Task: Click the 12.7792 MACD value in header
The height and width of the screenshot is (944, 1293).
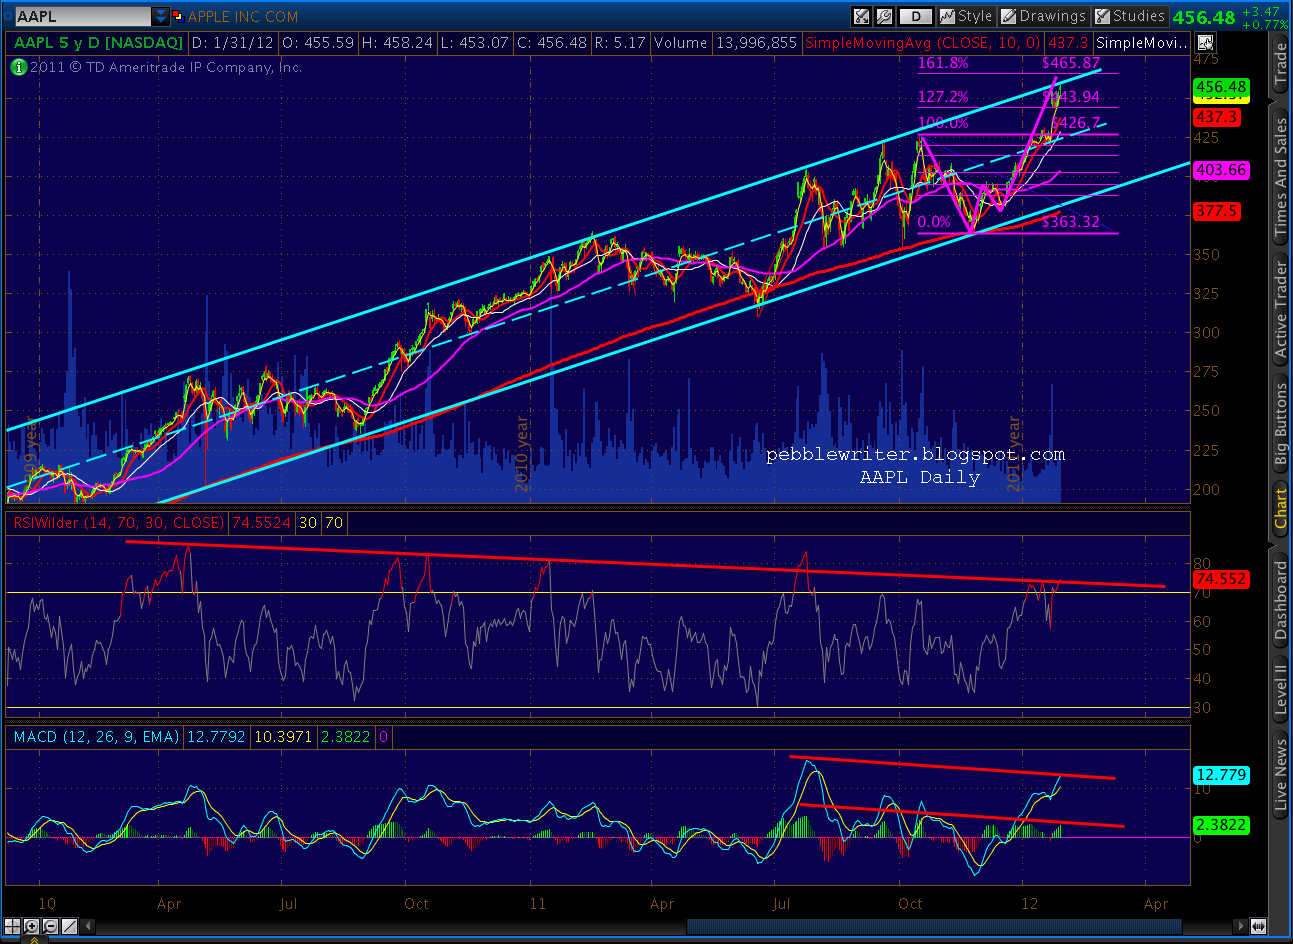Action: click(x=215, y=737)
